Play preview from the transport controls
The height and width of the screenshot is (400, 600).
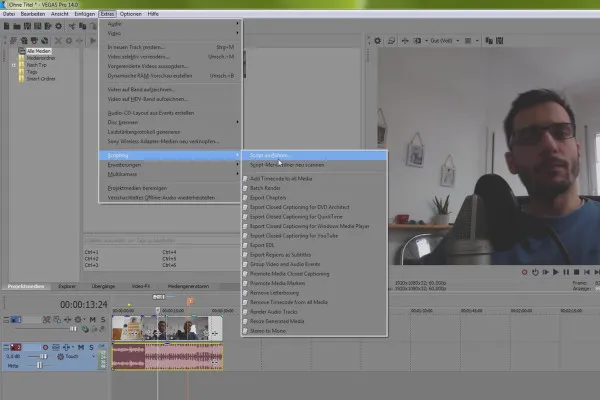click(x=556, y=272)
